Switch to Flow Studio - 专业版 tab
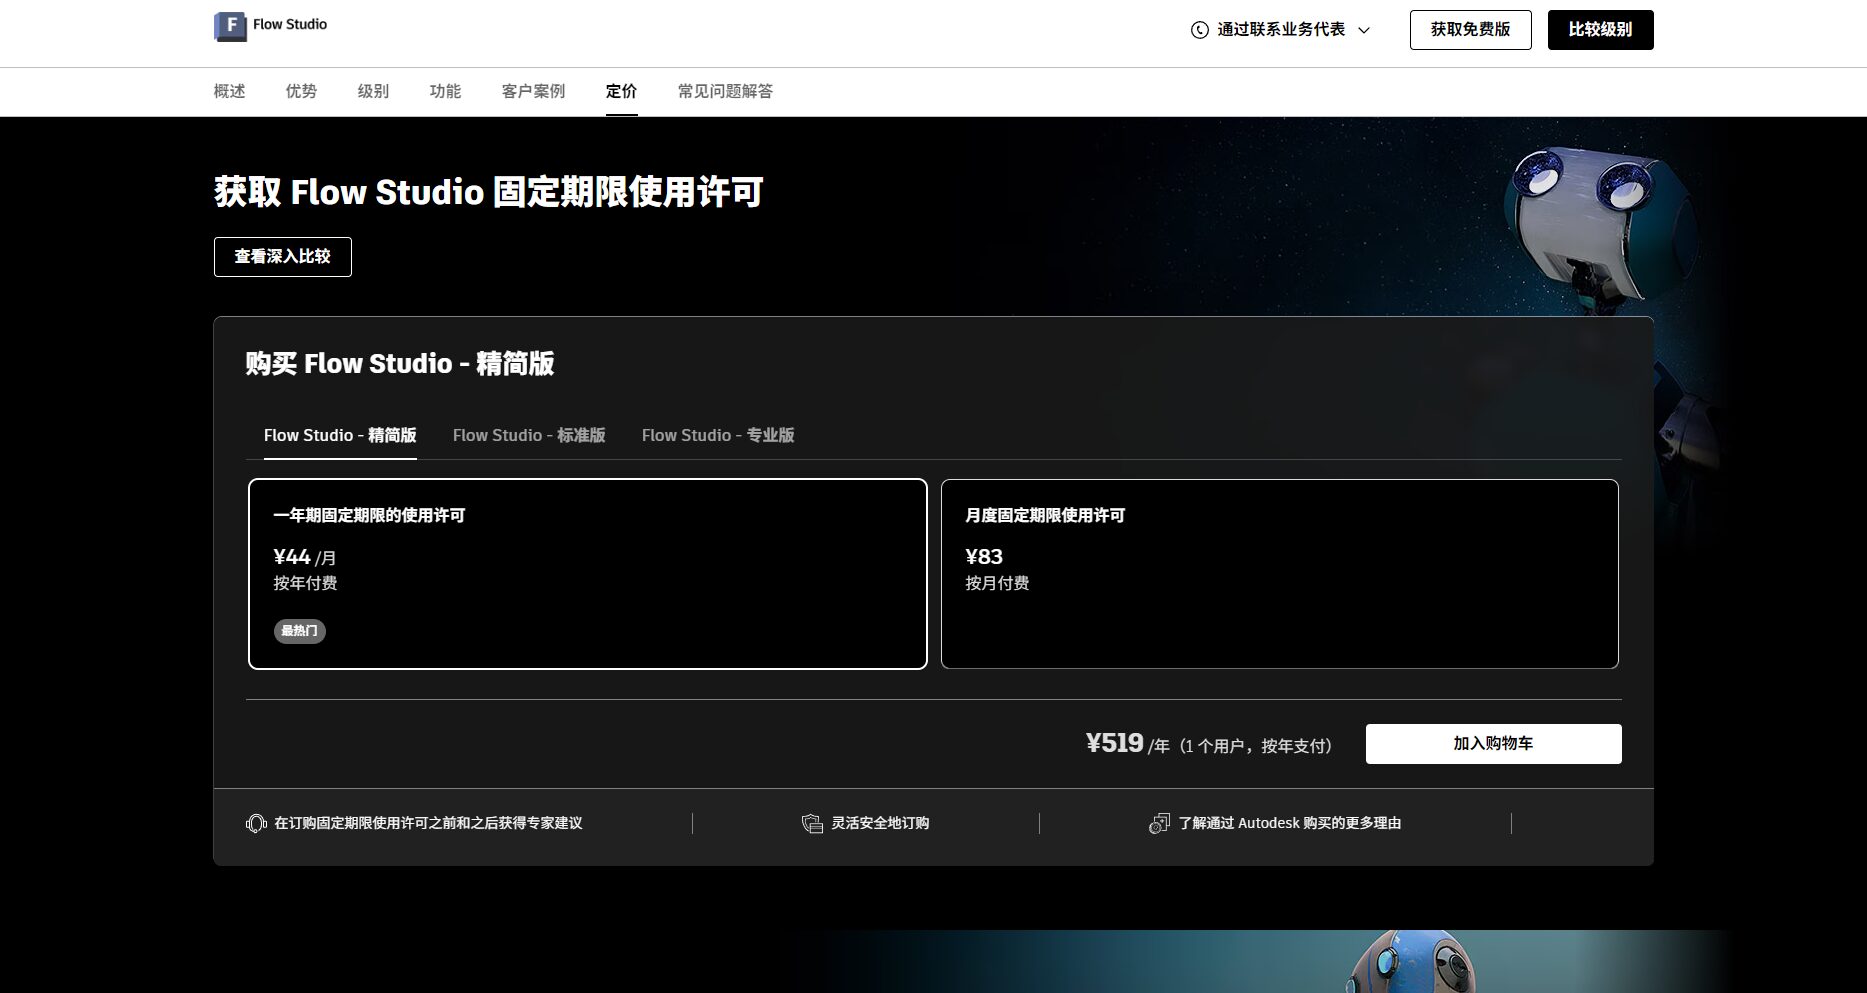The width and height of the screenshot is (1867, 993). (x=717, y=435)
